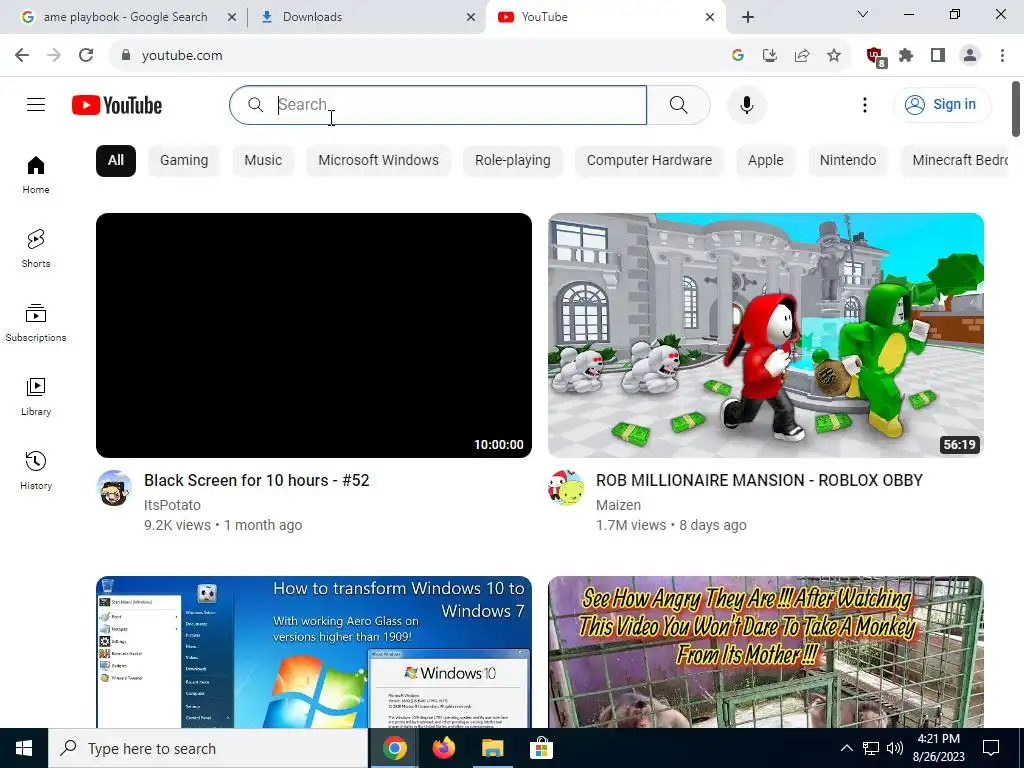The height and width of the screenshot is (768, 1024).
Task: Select the Role-playing filter chip
Action: pyautogui.click(x=513, y=161)
